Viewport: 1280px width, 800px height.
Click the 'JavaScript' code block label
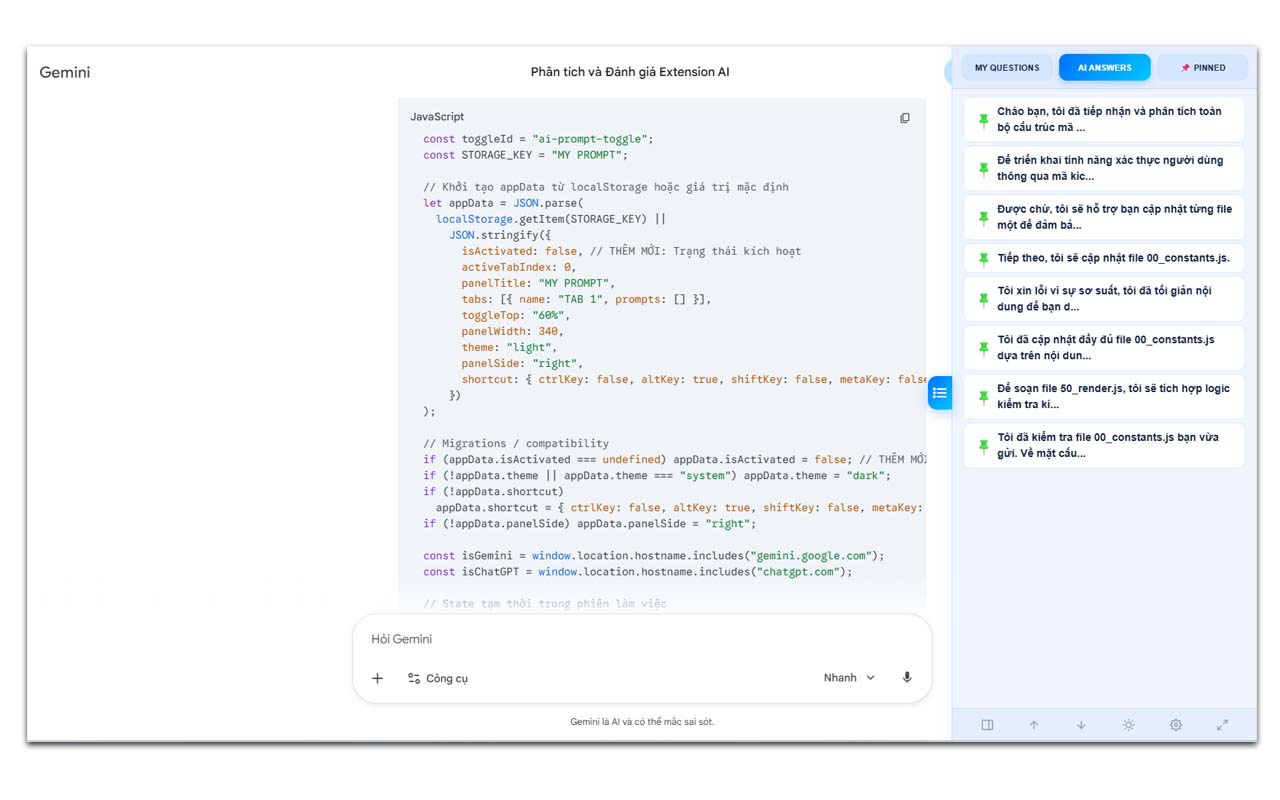coord(437,117)
